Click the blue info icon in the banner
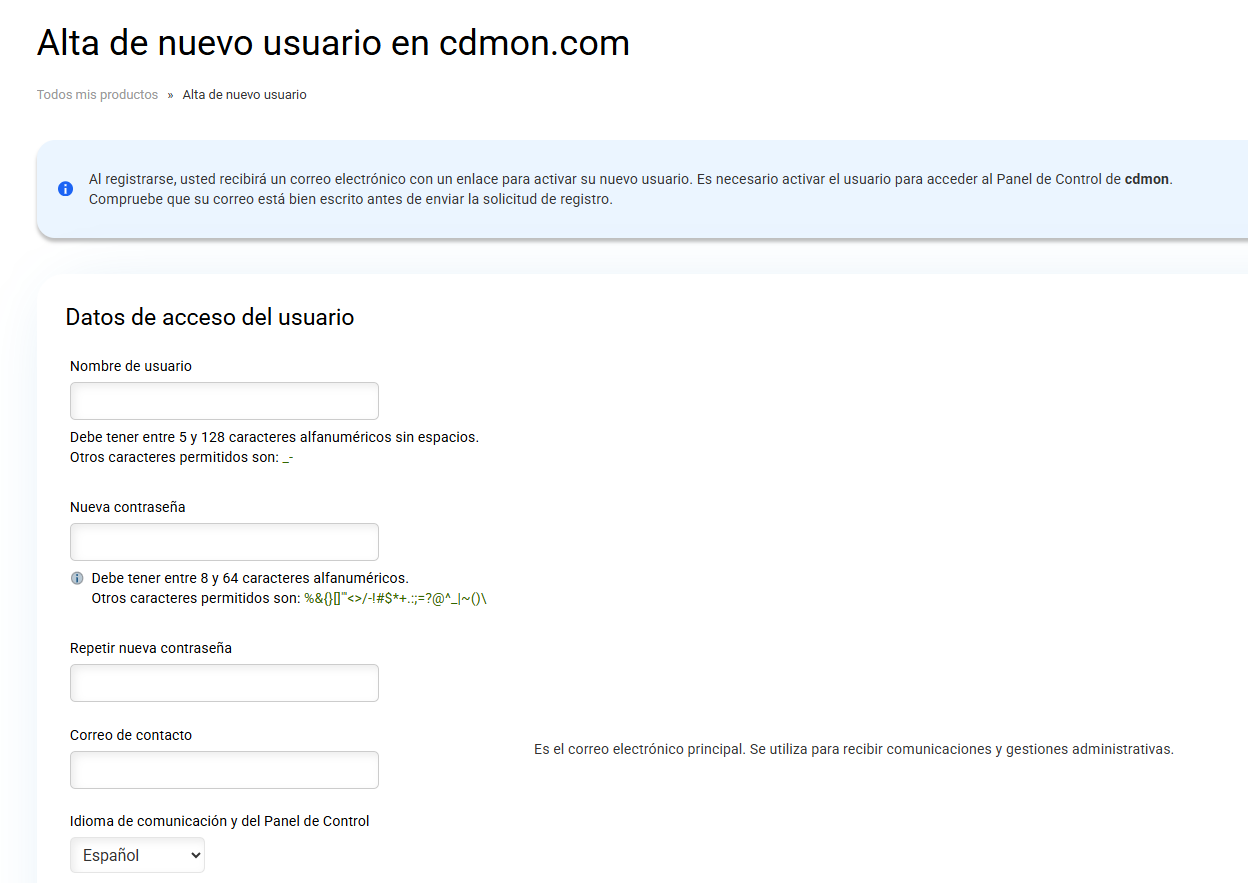Image resolution: width=1248 pixels, height=883 pixels. click(65, 189)
